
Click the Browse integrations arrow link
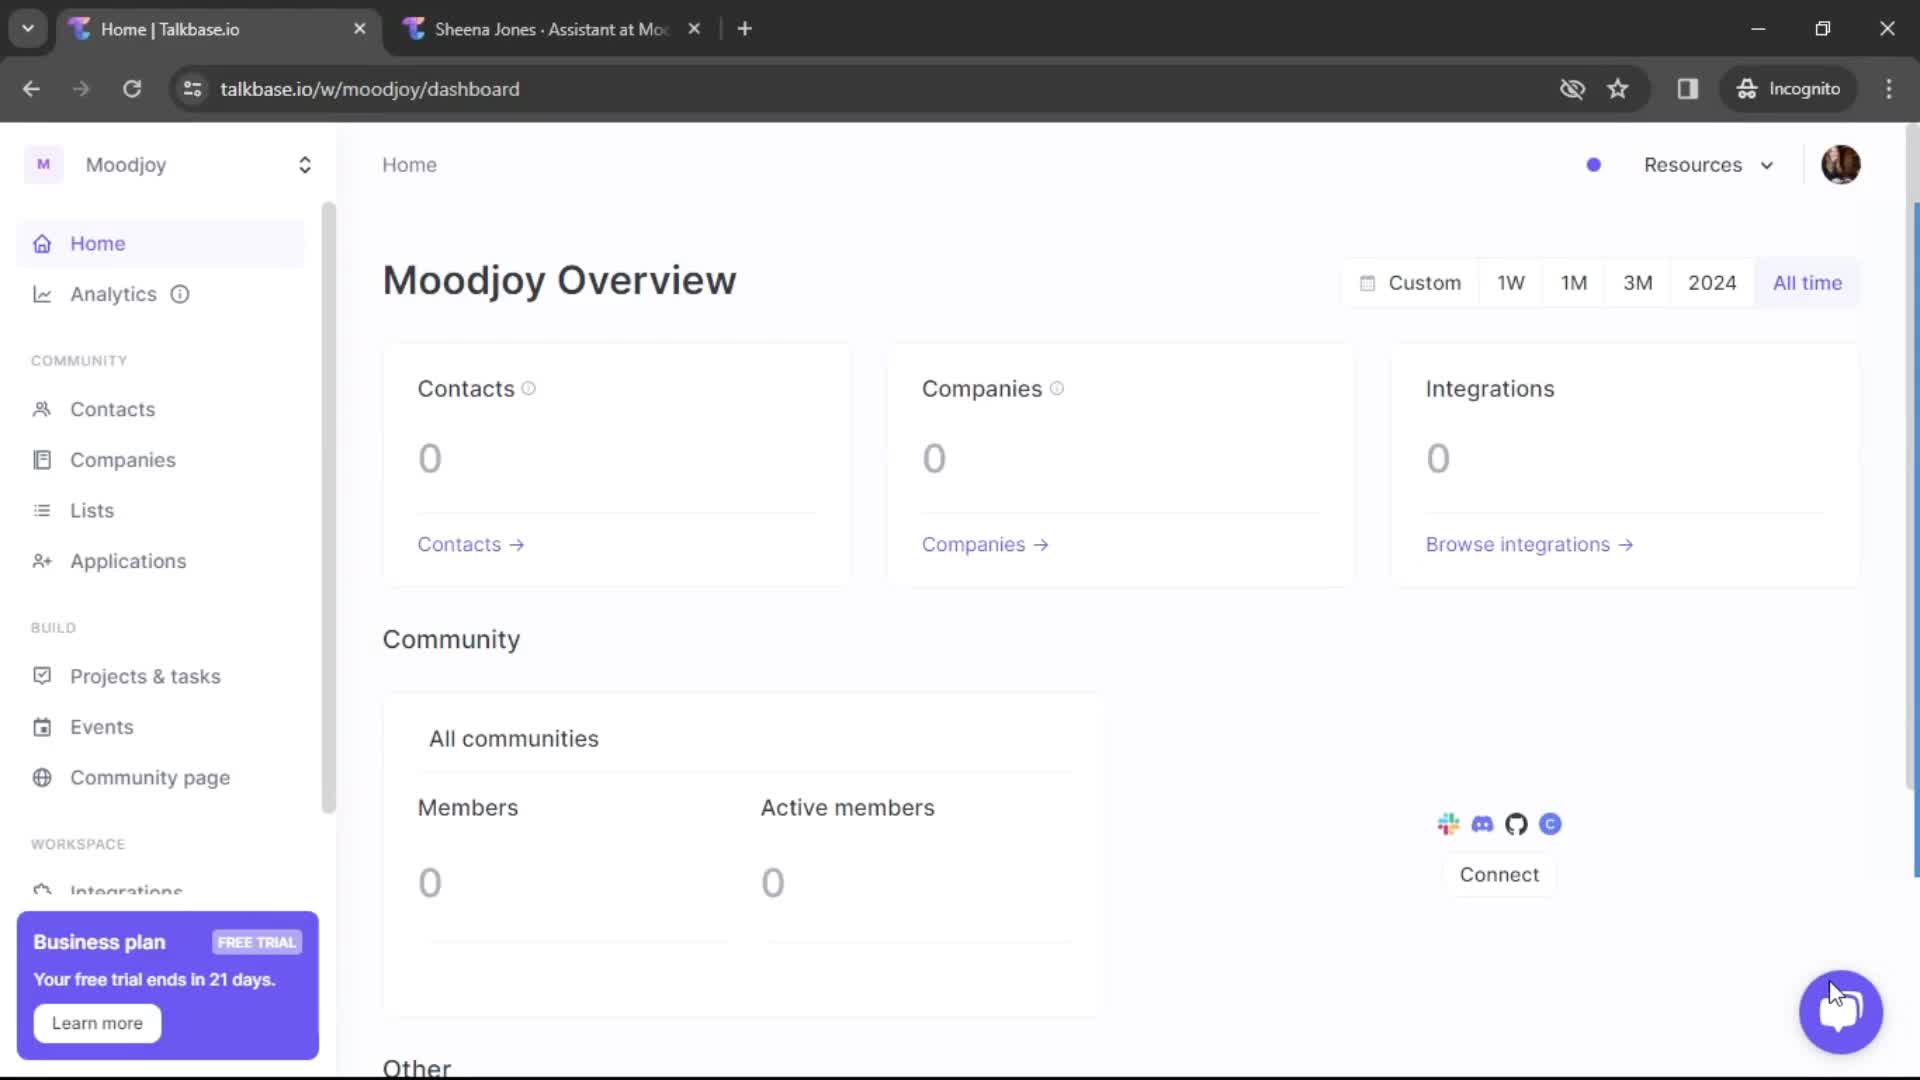(1528, 545)
